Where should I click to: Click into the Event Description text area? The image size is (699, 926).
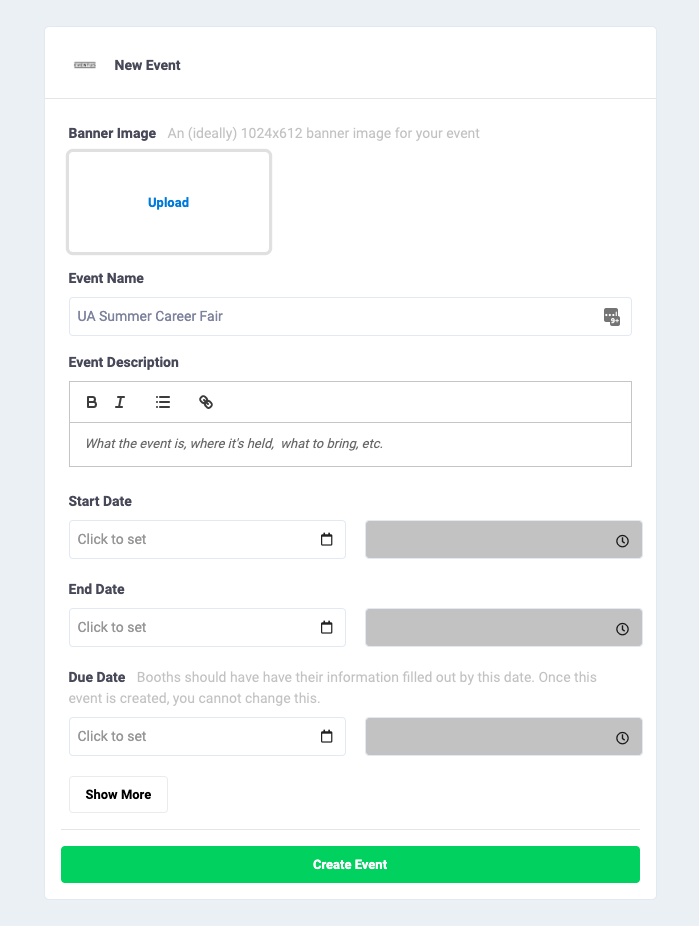(x=350, y=444)
